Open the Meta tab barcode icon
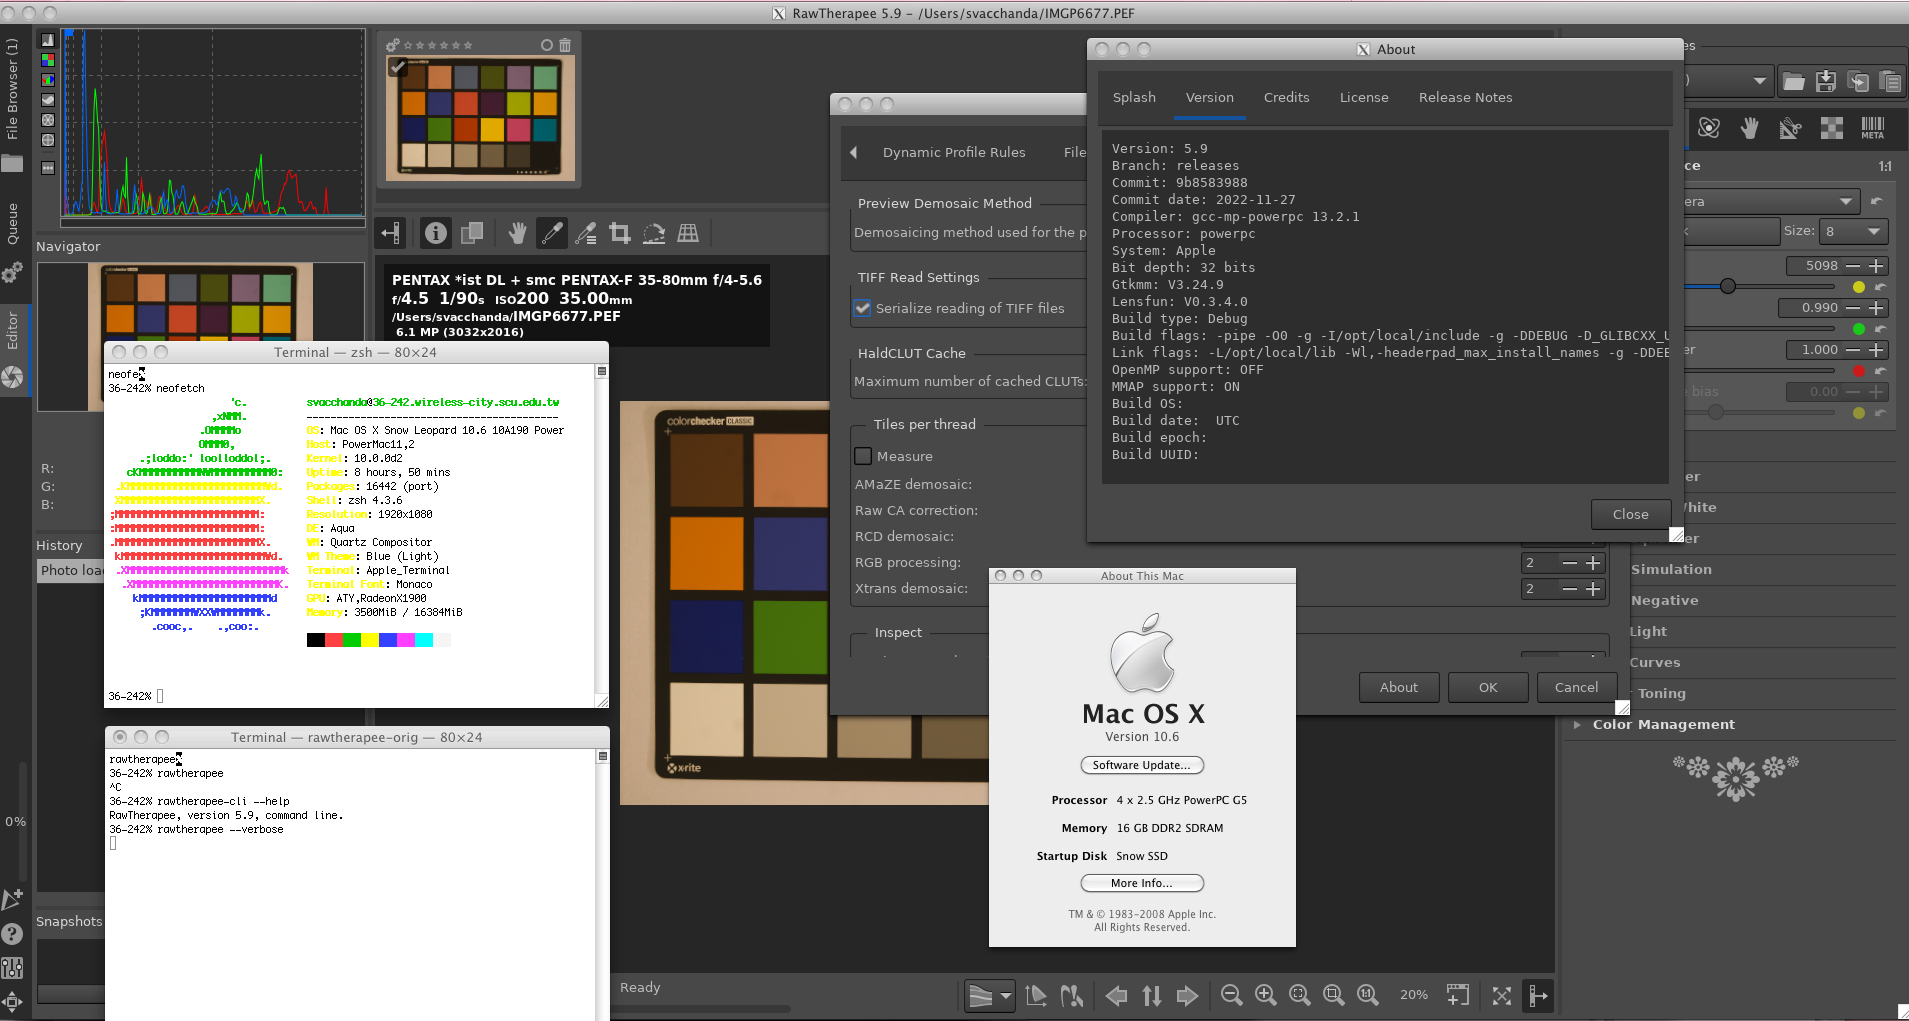The image size is (1909, 1021). pyautogui.click(x=1872, y=128)
